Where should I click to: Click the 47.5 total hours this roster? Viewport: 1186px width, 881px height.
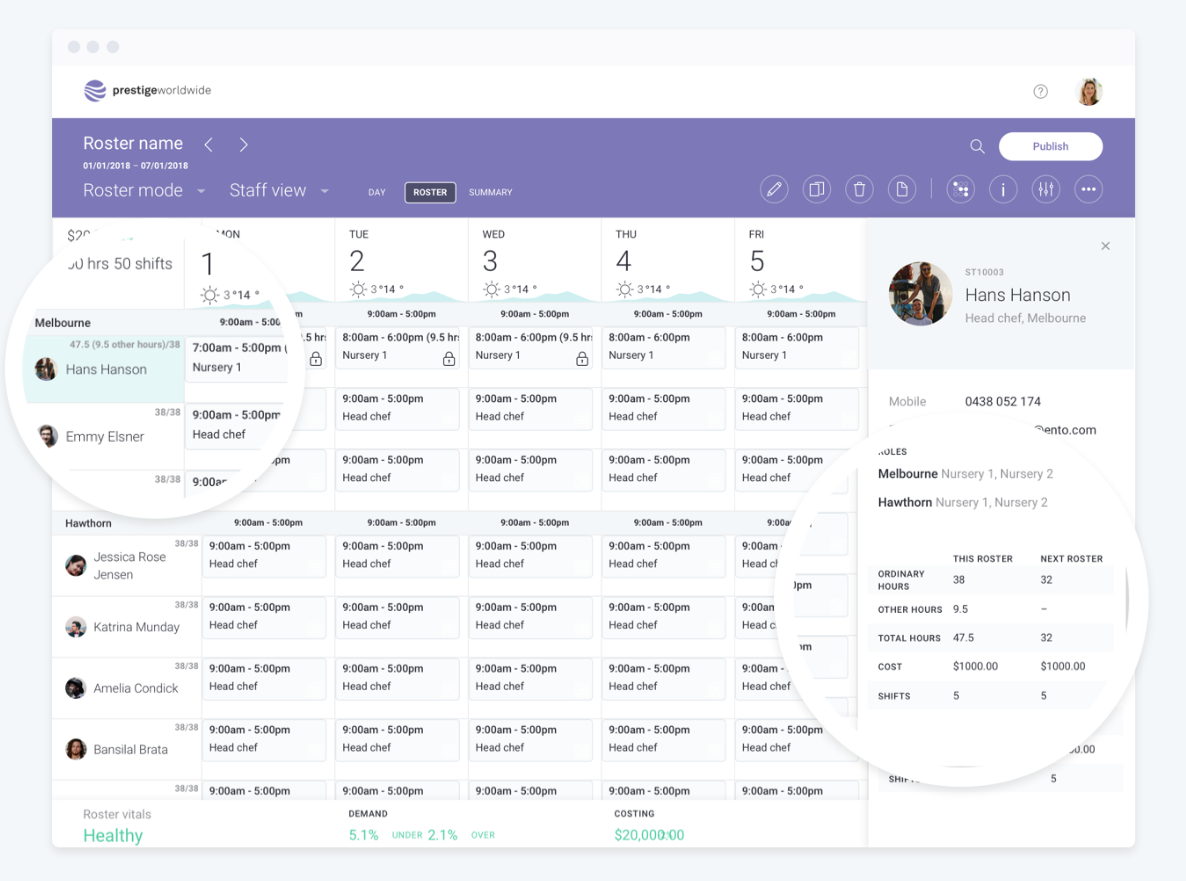963,637
